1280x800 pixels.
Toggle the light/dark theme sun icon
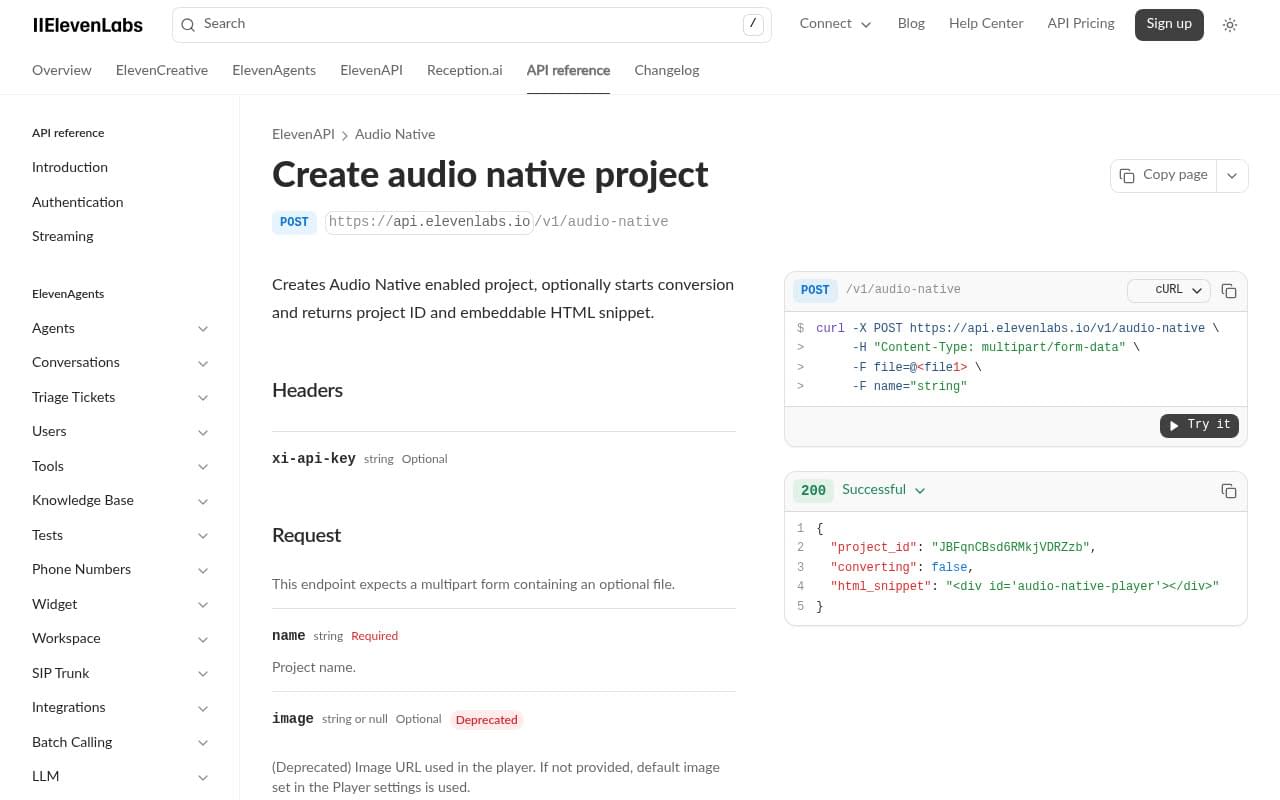(x=1230, y=25)
